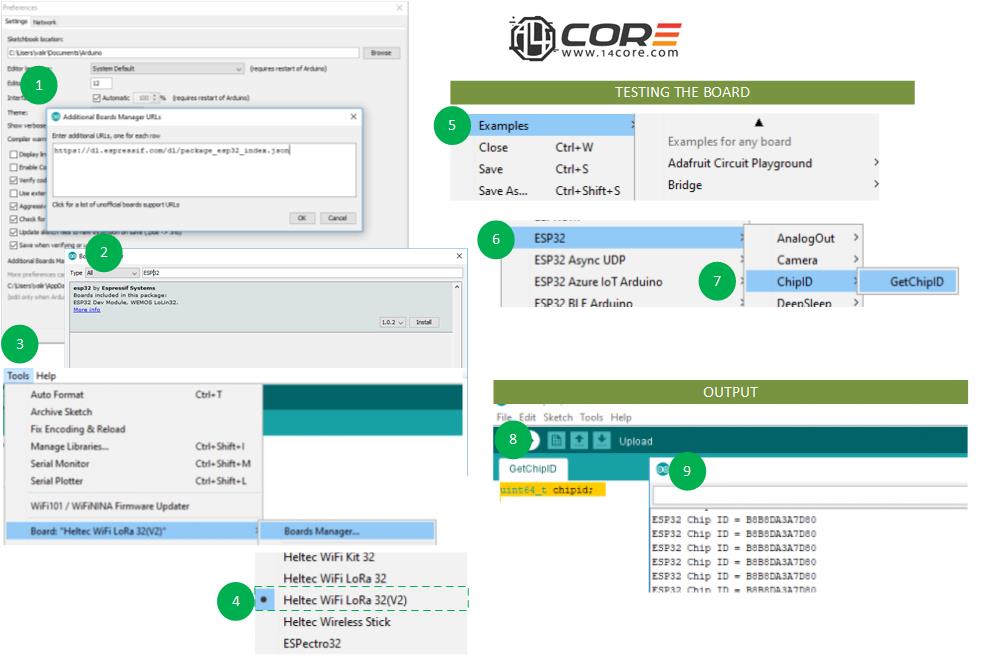Open the System Default language dropdown
This screenshot has width=987, height=656.
pos(167,69)
